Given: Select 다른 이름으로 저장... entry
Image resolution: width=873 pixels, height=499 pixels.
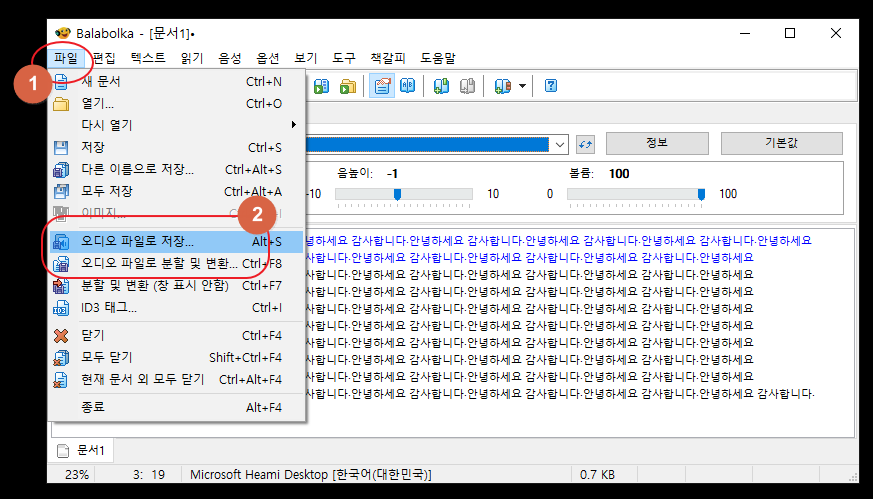Looking at the screenshot, I should (176, 169).
